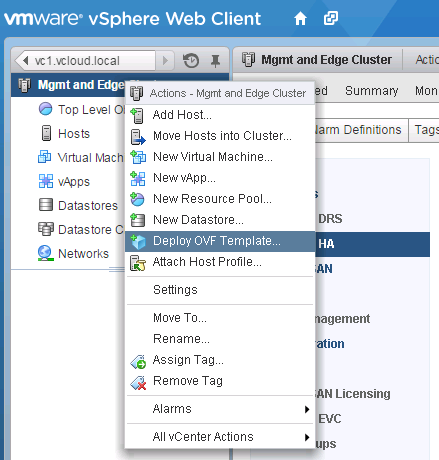
Task: Click vmware vSphere Web Client logo
Action: tap(132, 19)
